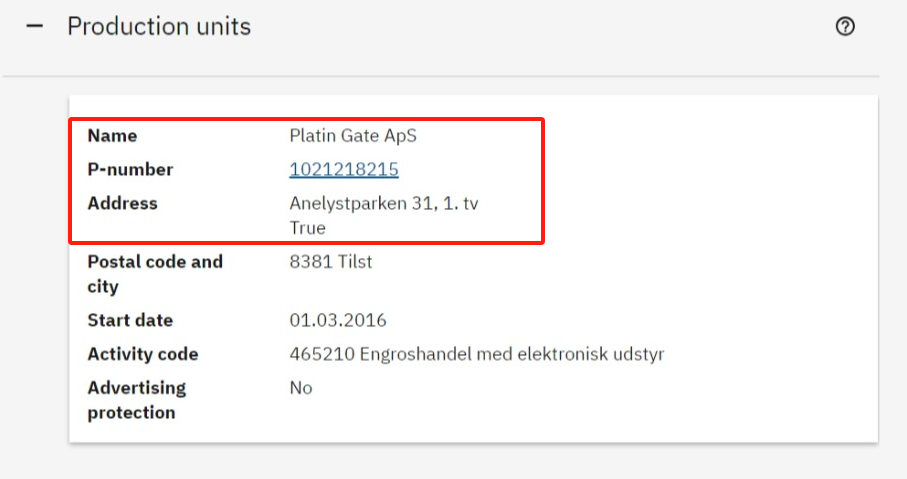The width and height of the screenshot is (907, 479).
Task: Click the Advertising protection value 'No'
Action: [x=301, y=388]
